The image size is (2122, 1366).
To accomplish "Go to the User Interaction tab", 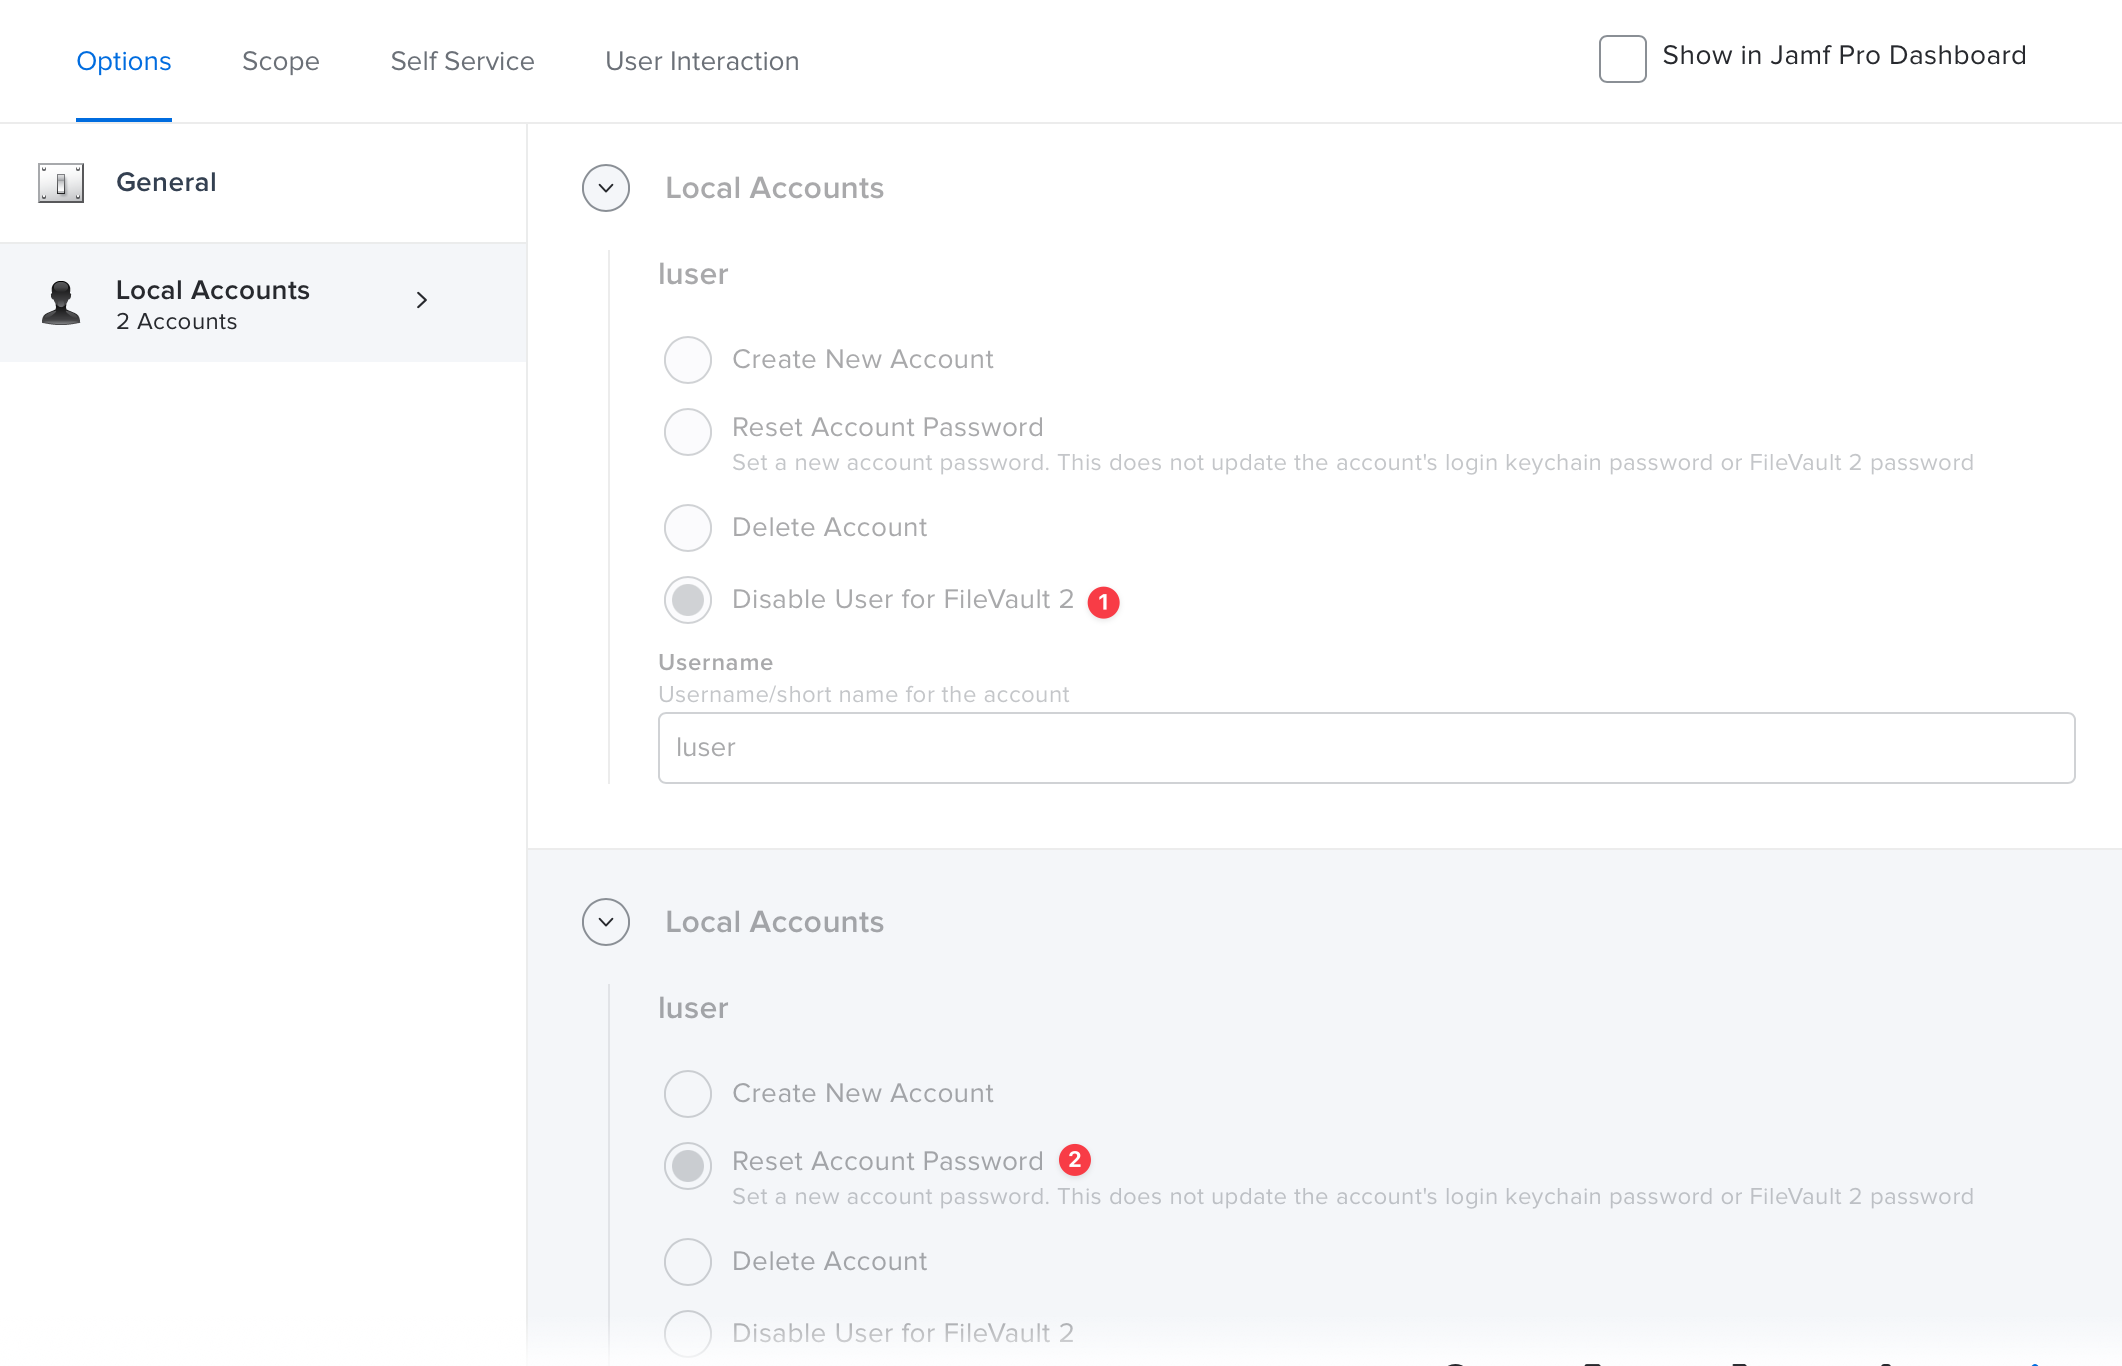I will pyautogui.click(x=702, y=61).
